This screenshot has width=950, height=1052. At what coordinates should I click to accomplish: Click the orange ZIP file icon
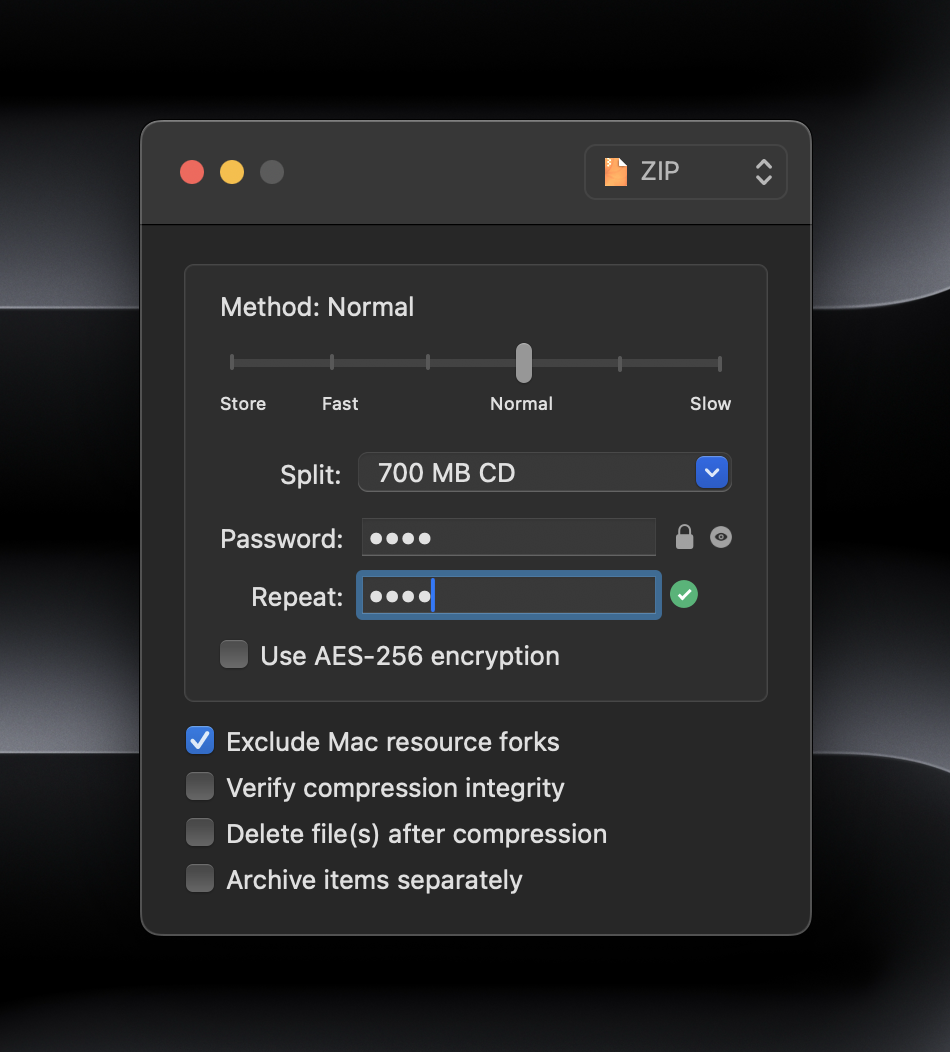pyautogui.click(x=616, y=172)
